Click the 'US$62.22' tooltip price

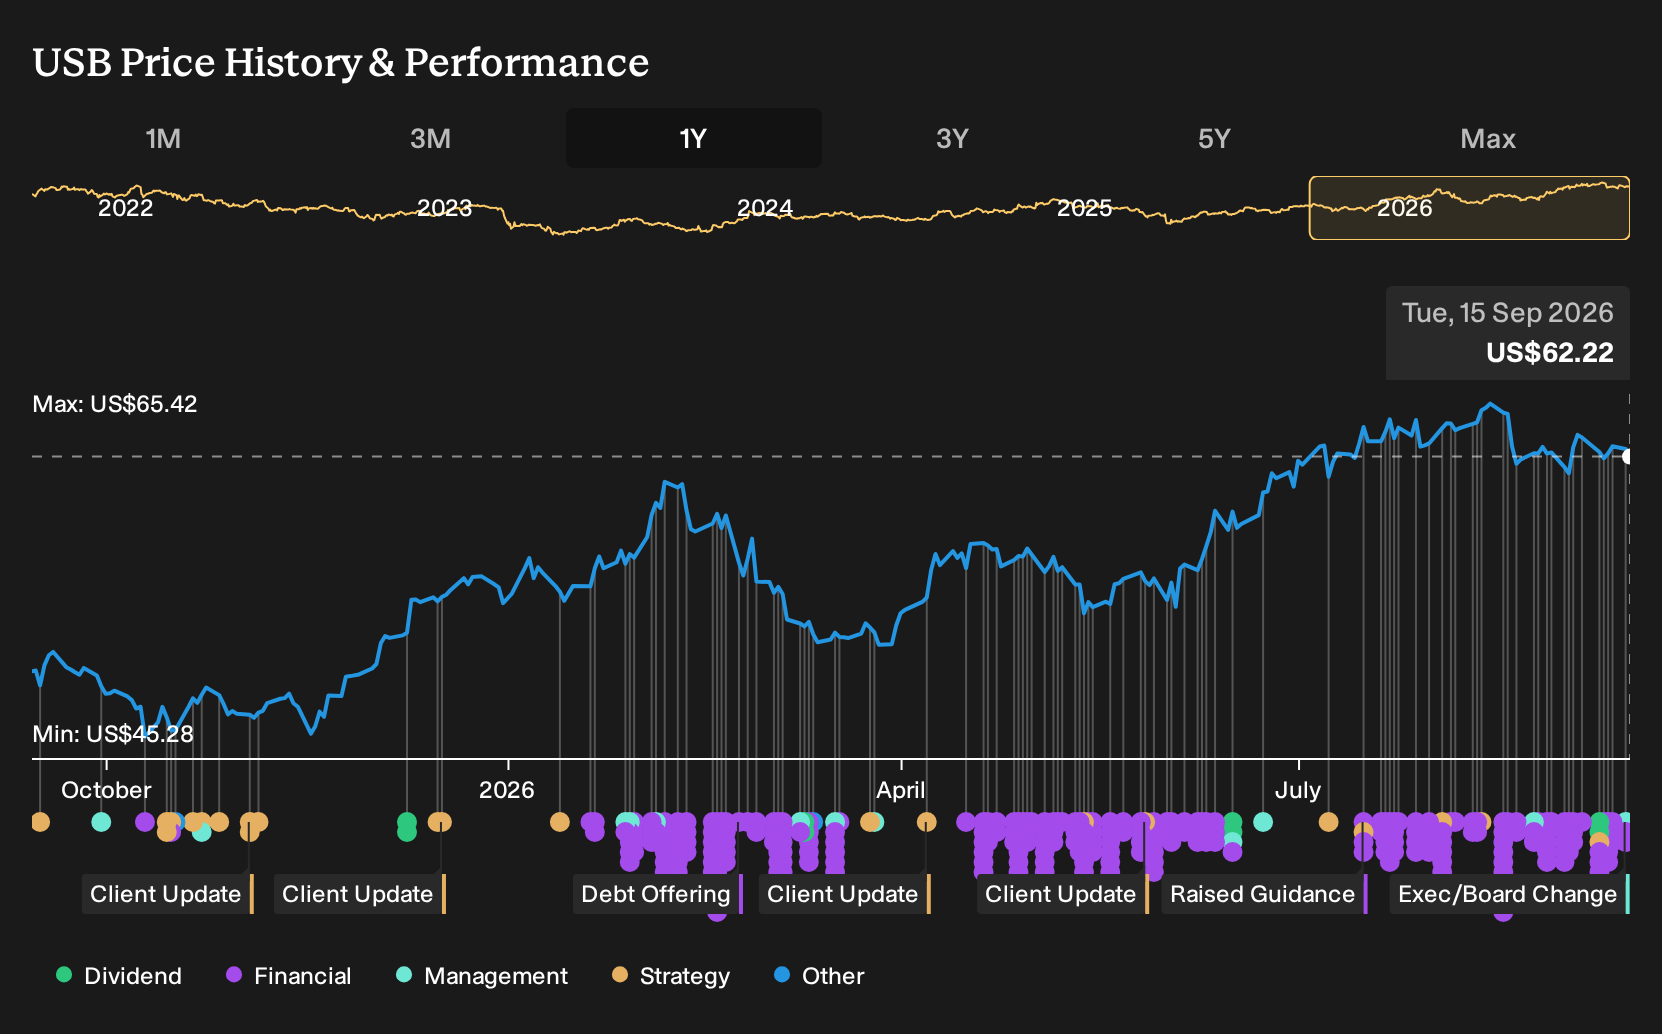tap(1549, 353)
